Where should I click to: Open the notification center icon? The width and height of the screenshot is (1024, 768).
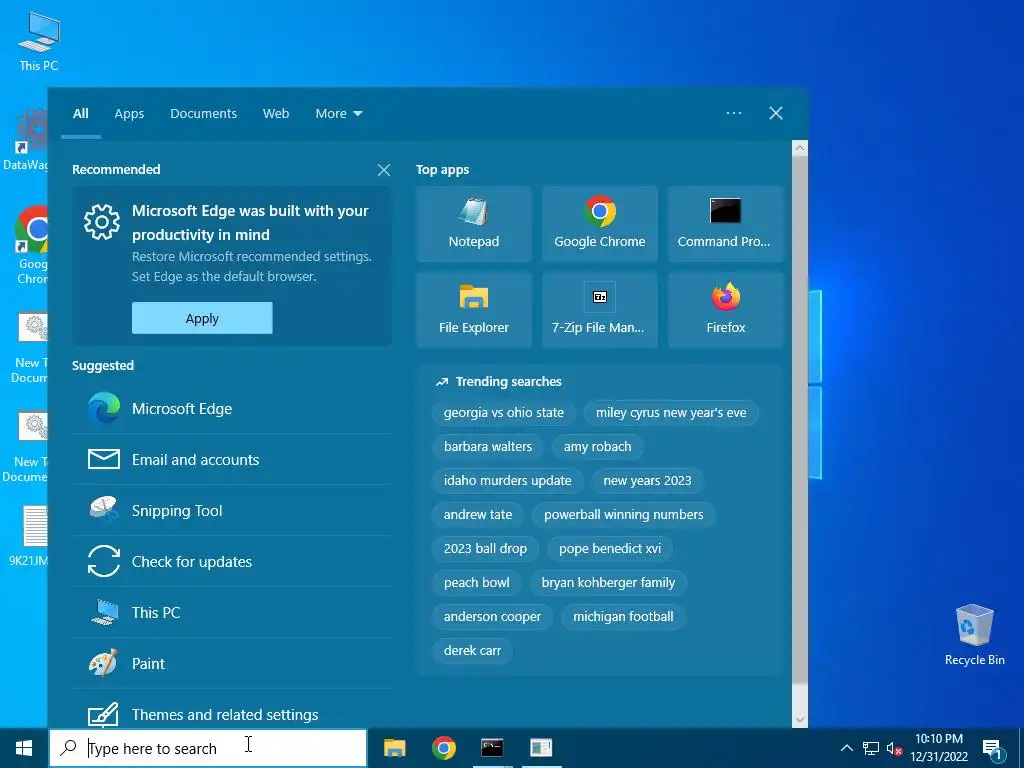(993, 749)
